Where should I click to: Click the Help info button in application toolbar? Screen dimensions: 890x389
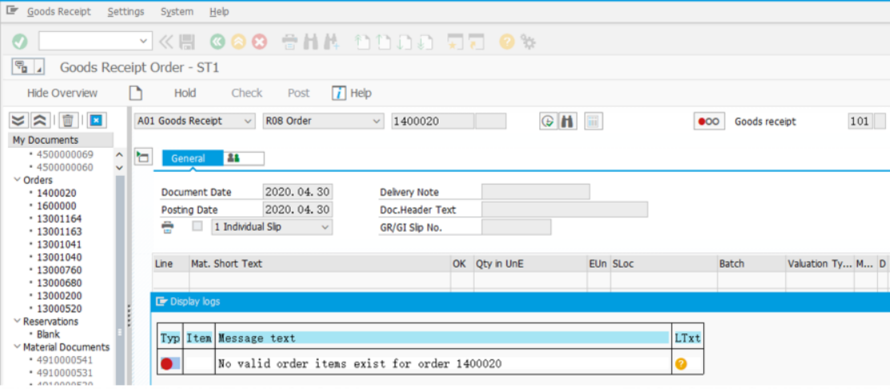(352, 93)
